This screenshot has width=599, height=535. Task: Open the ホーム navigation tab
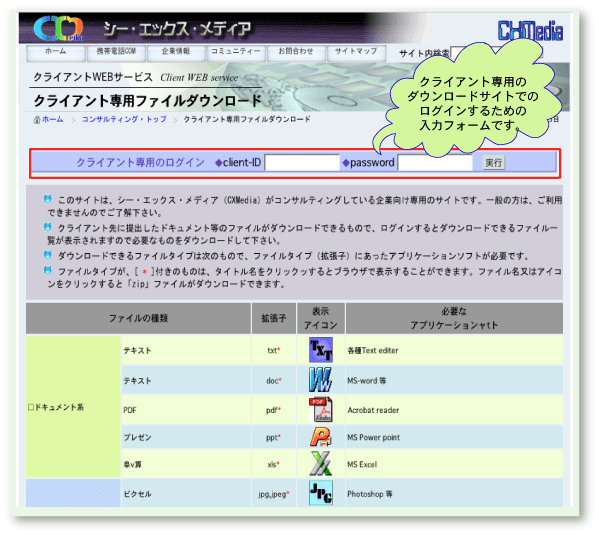pyautogui.click(x=56, y=53)
